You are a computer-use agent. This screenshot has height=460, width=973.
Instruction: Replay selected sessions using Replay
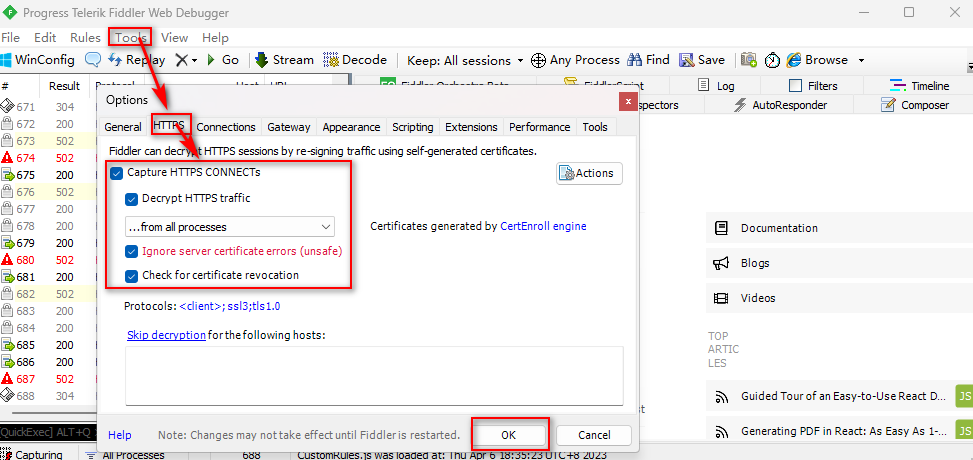coord(136,60)
